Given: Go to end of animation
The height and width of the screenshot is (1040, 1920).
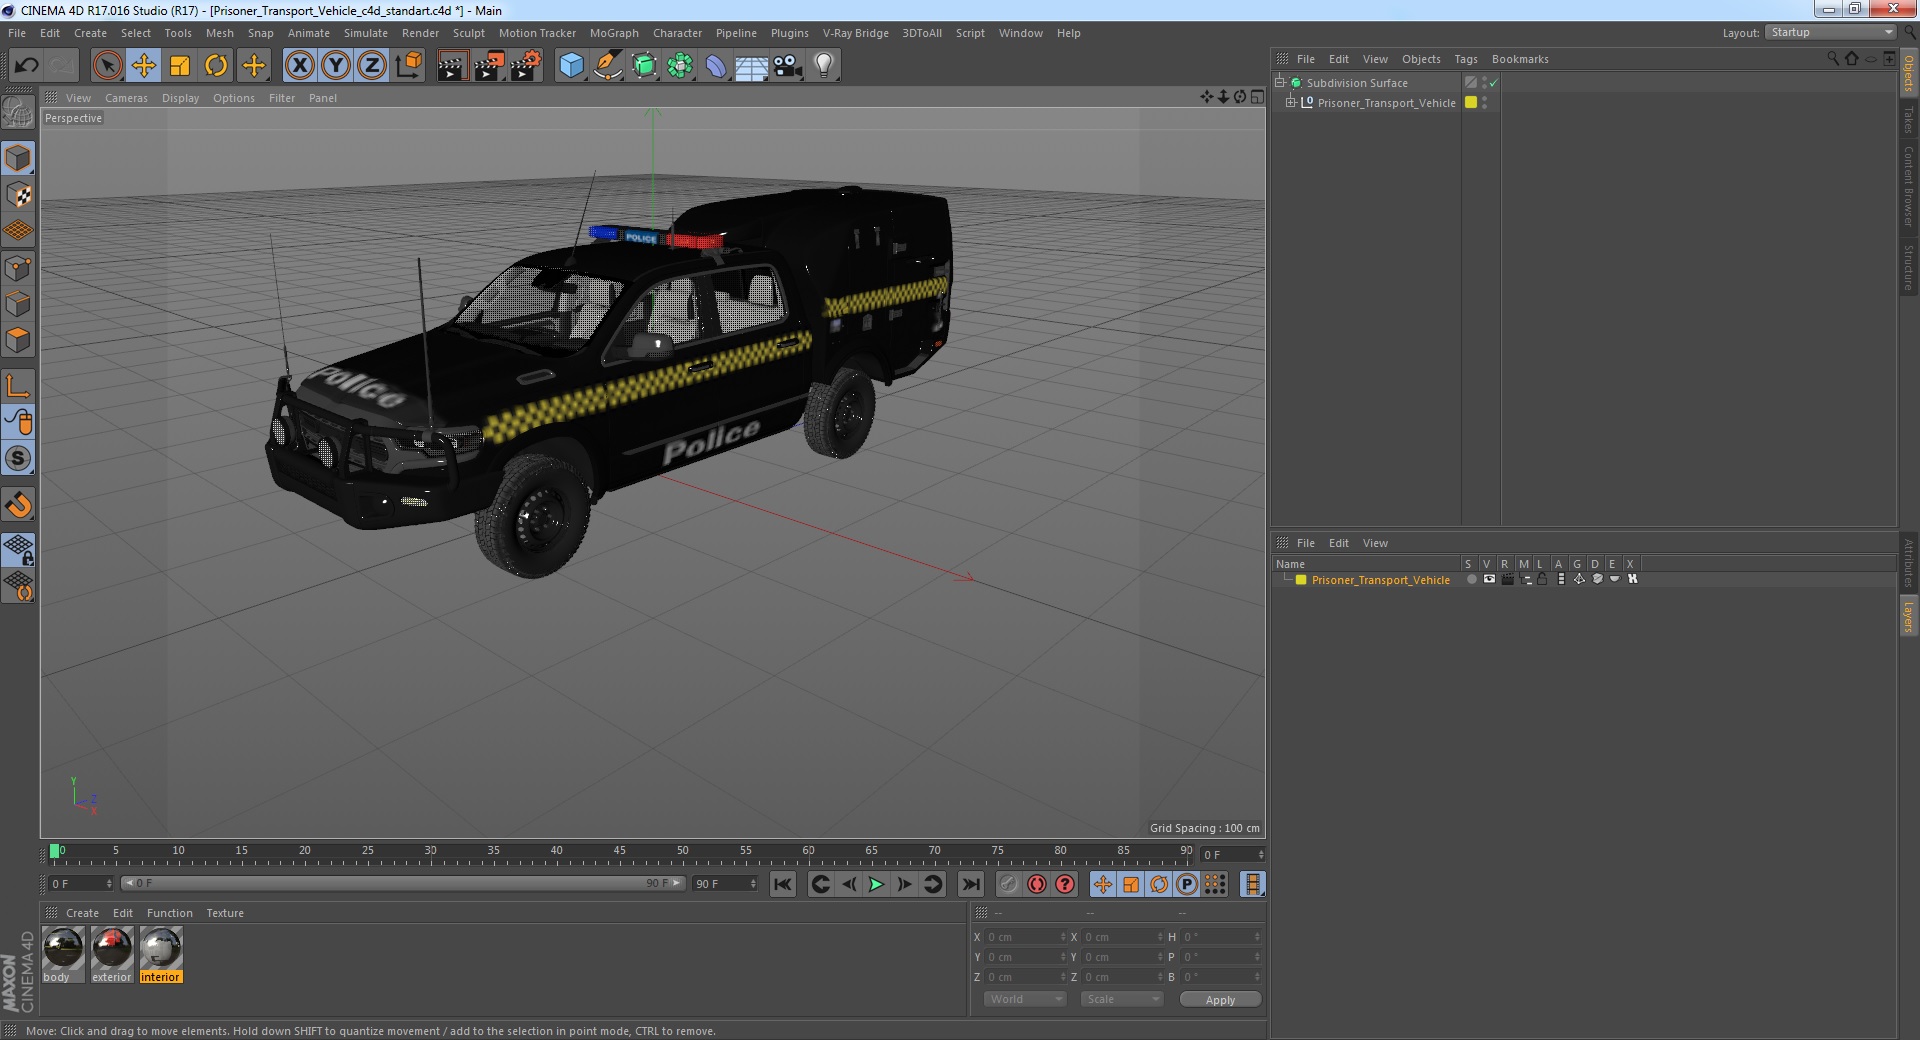Looking at the screenshot, I should 970,884.
